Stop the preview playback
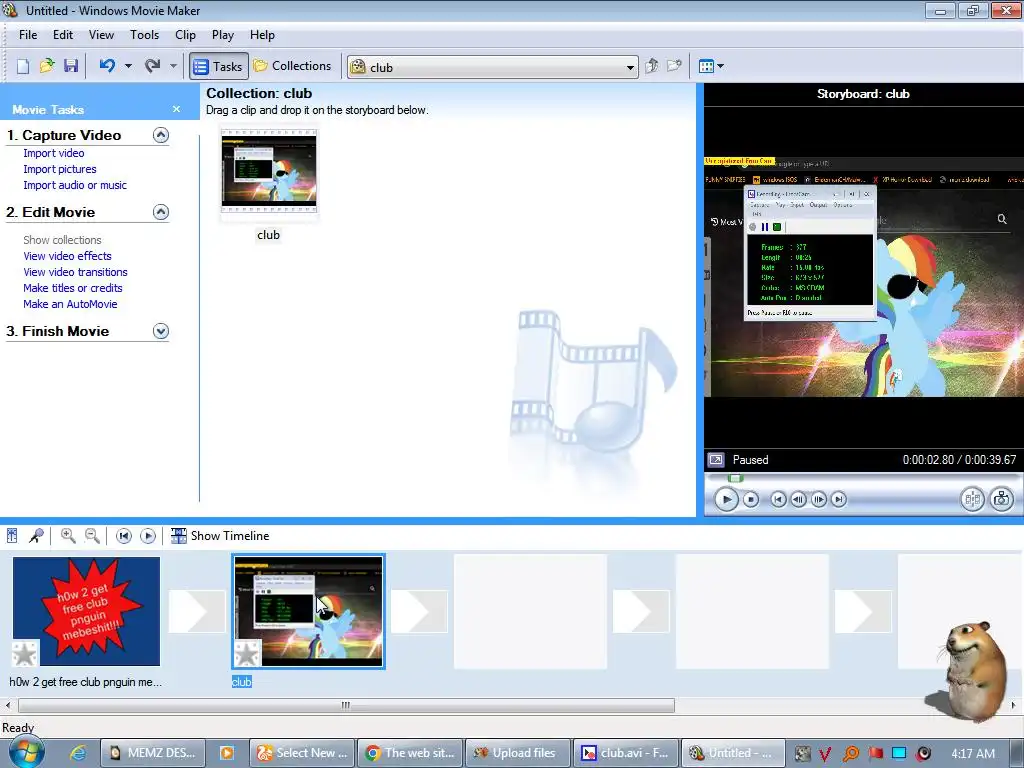This screenshot has width=1024, height=768. pyautogui.click(x=751, y=500)
